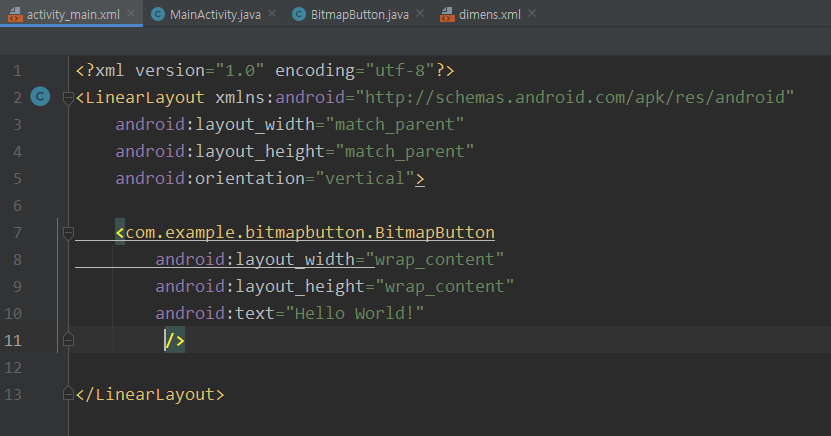
Task: Click "match_parent" value on layout_height line 4
Action: pyautogui.click(x=405, y=152)
